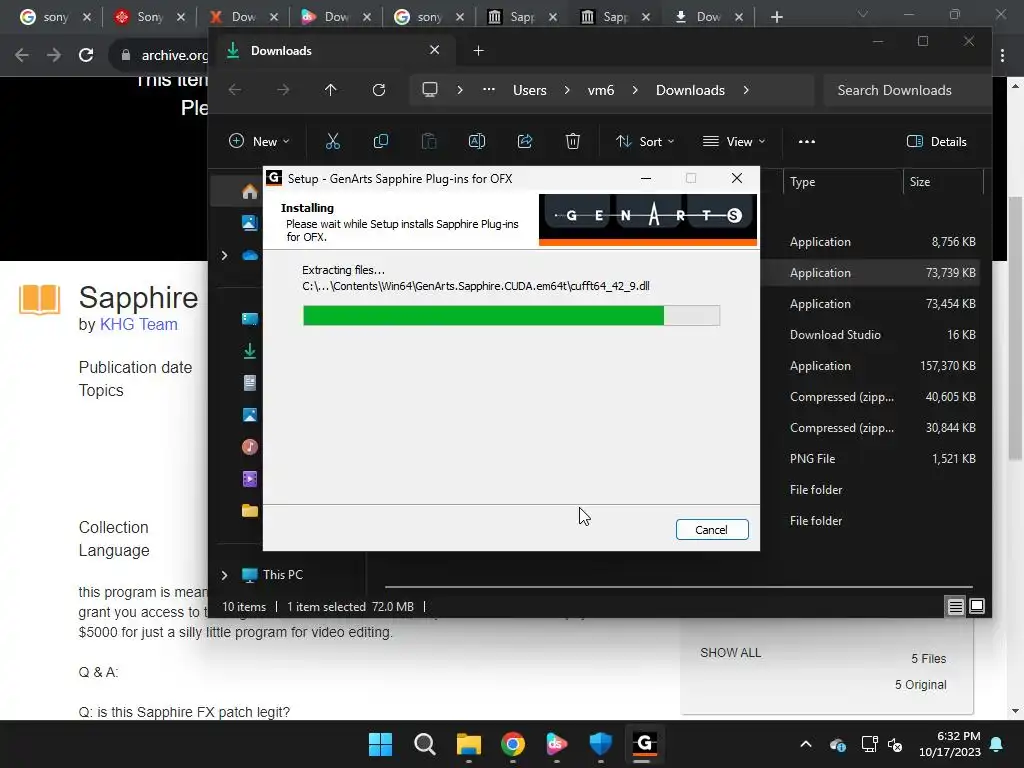Open File Explorer from the taskbar
Viewport: 1024px width, 768px height.
click(469, 744)
